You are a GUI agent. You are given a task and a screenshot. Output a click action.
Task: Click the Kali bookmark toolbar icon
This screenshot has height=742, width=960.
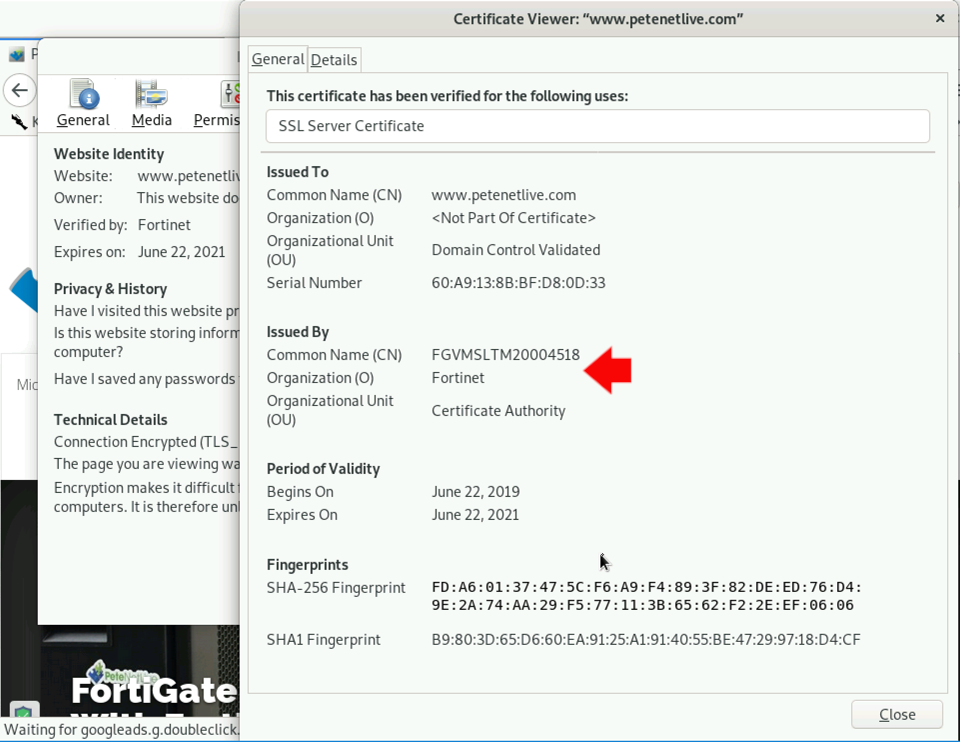click(18, 121)
